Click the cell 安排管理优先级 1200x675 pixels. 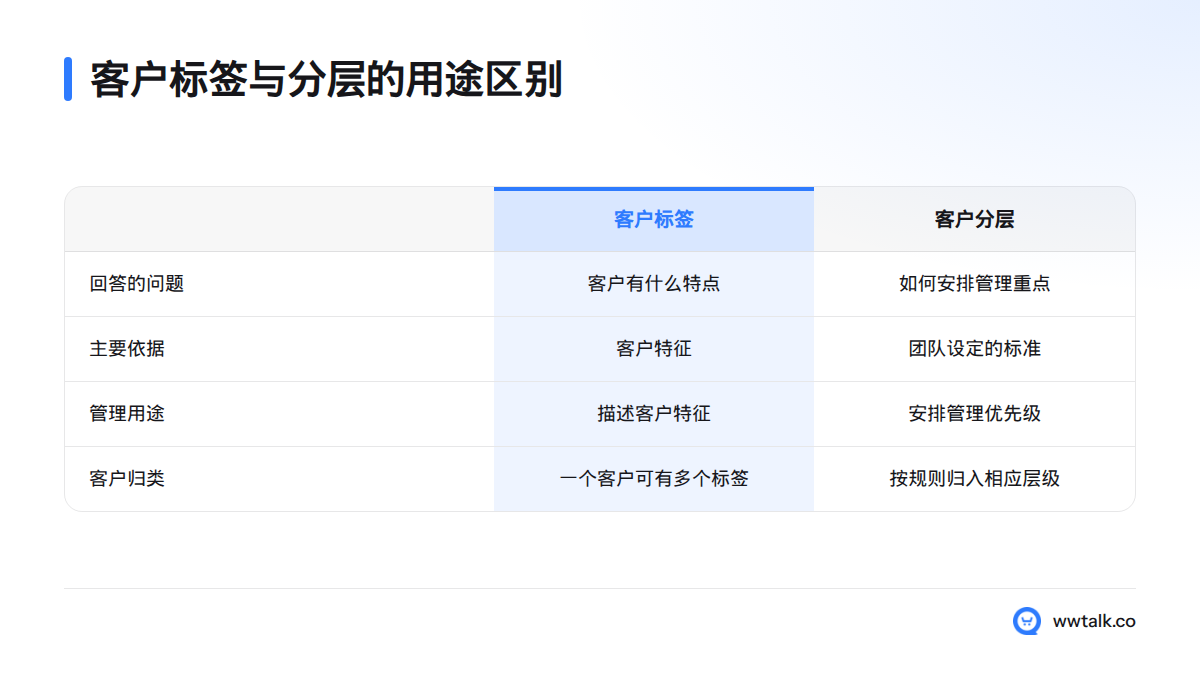click(x=975, y=414)
